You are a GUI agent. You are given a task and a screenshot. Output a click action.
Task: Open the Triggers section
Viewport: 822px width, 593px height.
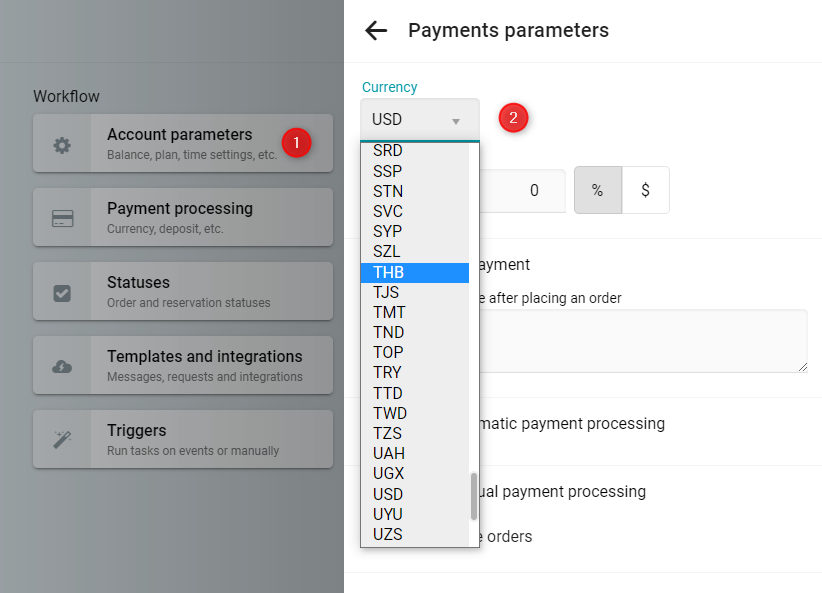coord(183,439)
